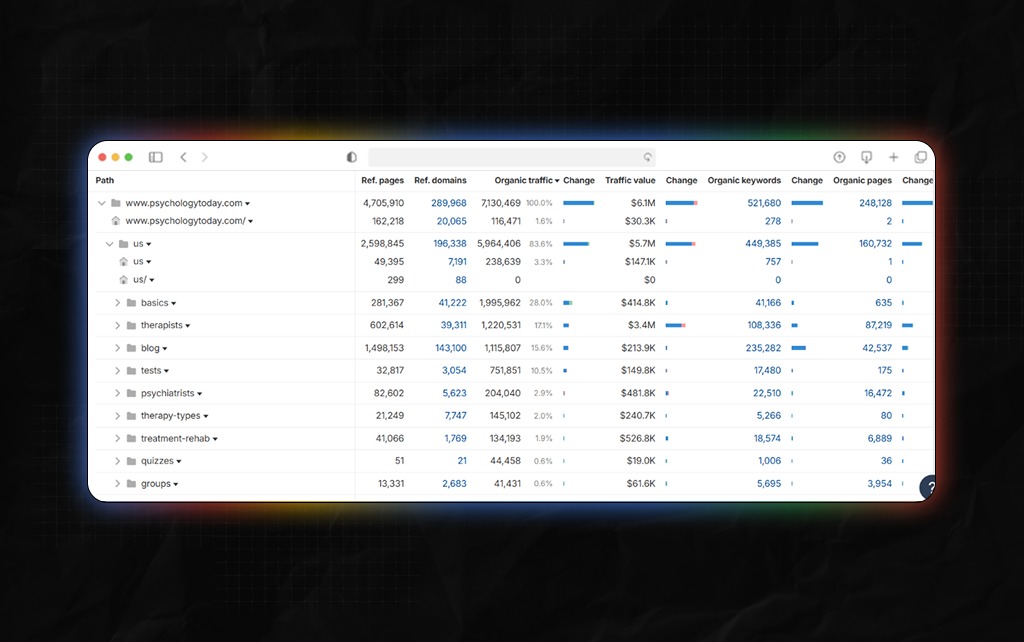Open the help question mark bubble
The height and width of the screenshot is (642, 1024).
pos(928,487)
